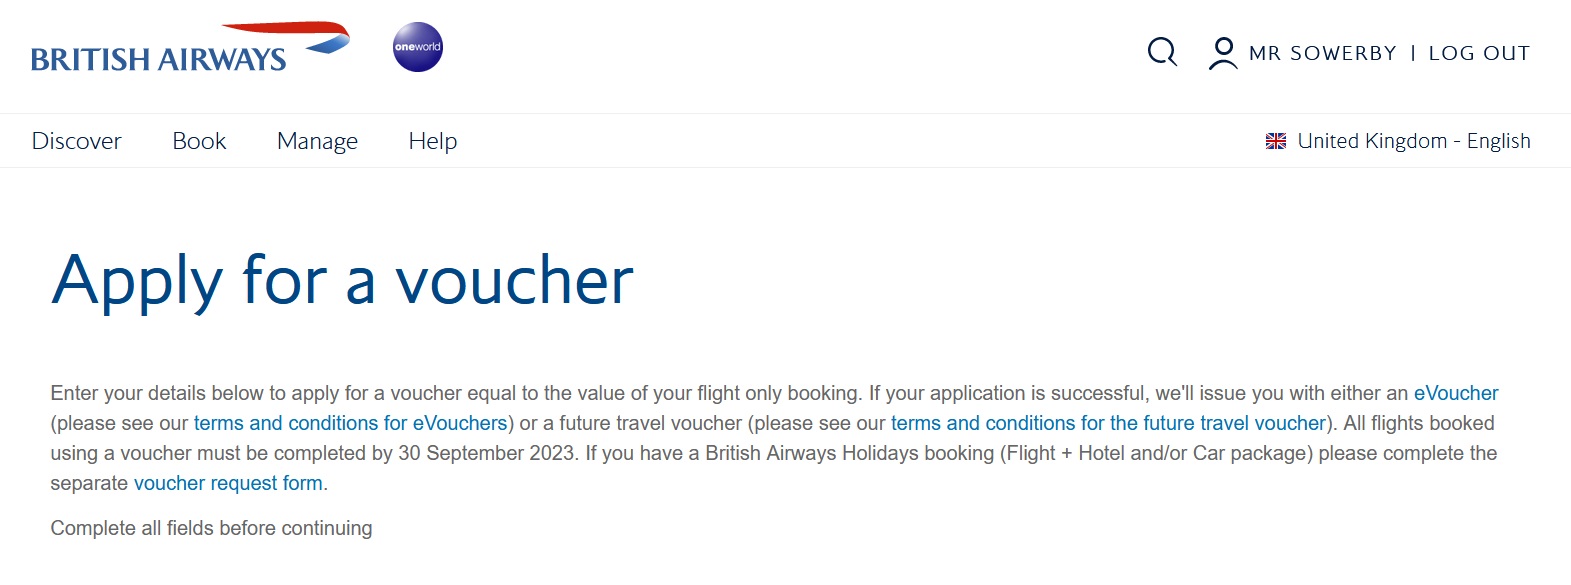Change the United Kingdom - English language setting

pos(1413,141)
